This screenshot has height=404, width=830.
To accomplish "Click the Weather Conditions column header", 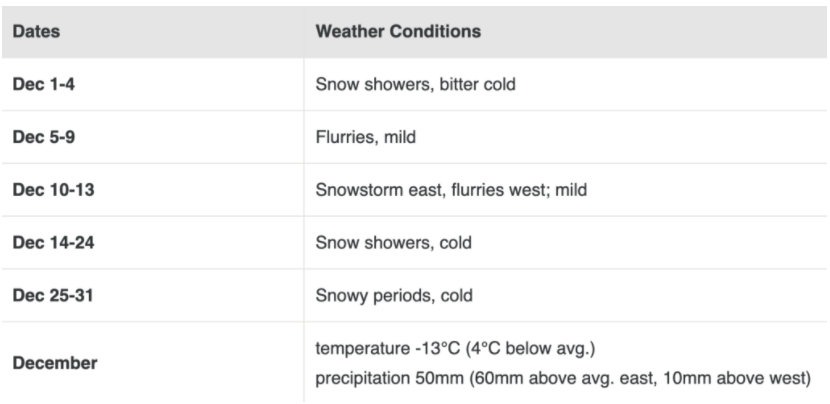I will pyautogui.click(x=398, y=31).
